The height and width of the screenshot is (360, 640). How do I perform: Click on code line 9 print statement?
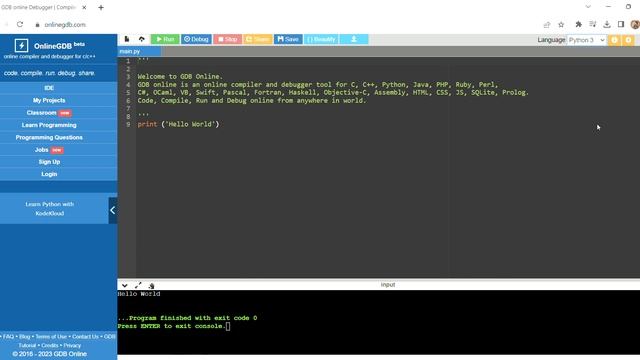tap(178, 124)
